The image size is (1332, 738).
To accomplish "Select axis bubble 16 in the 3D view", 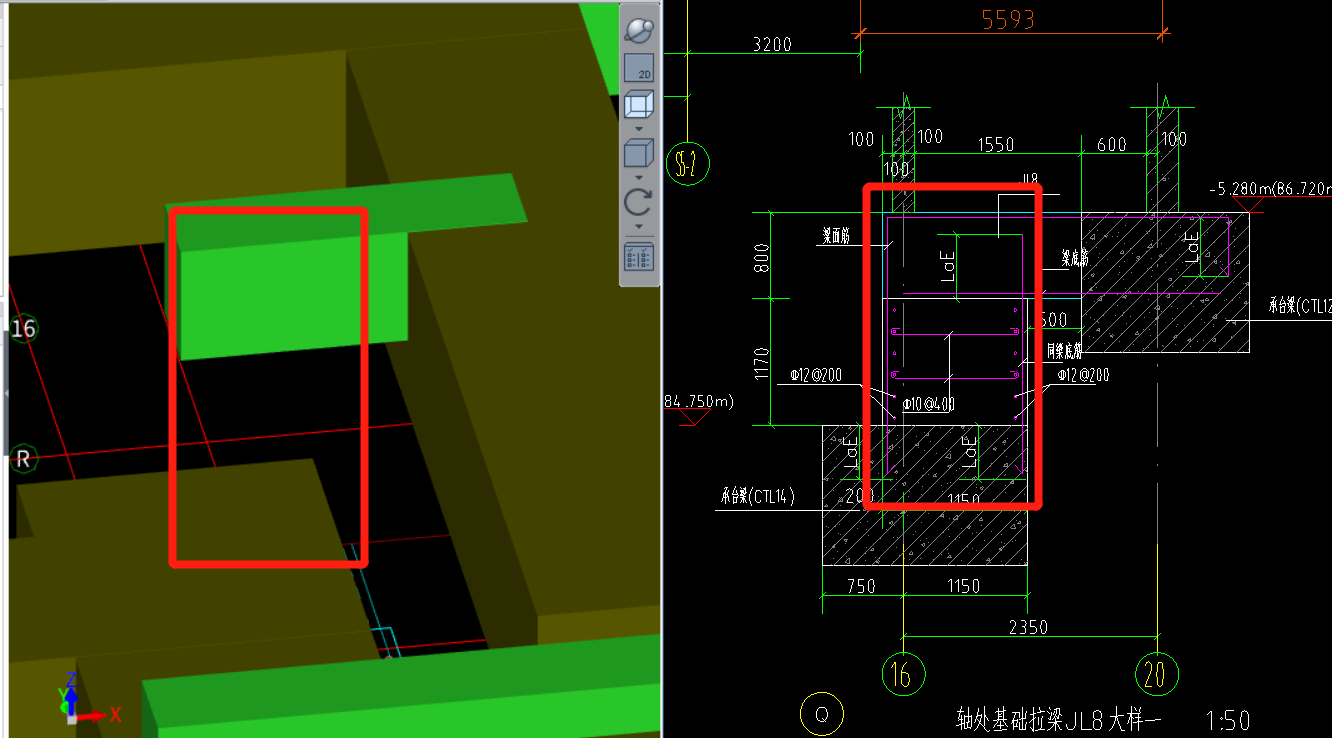I will (x=22, y=328).
